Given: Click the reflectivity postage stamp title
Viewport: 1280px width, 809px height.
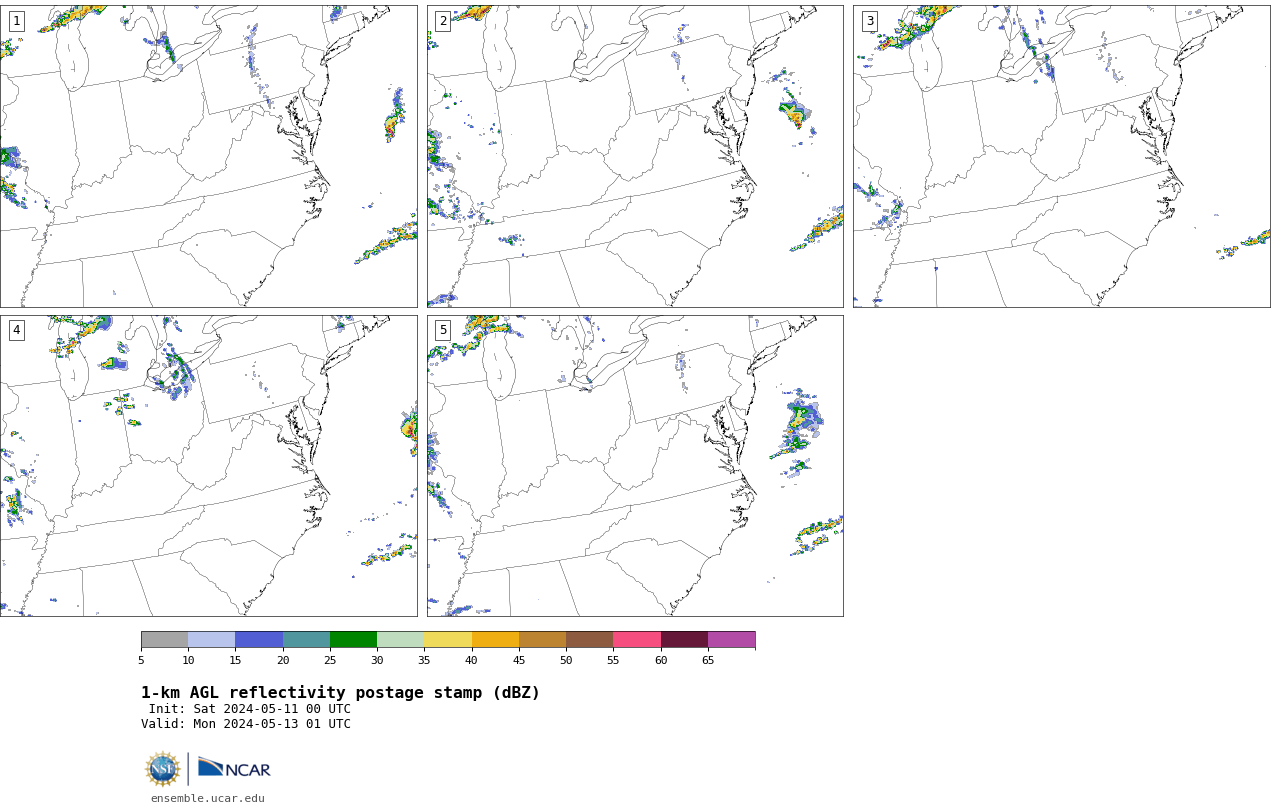Looking at the screenshot, I should pos(340,693).
